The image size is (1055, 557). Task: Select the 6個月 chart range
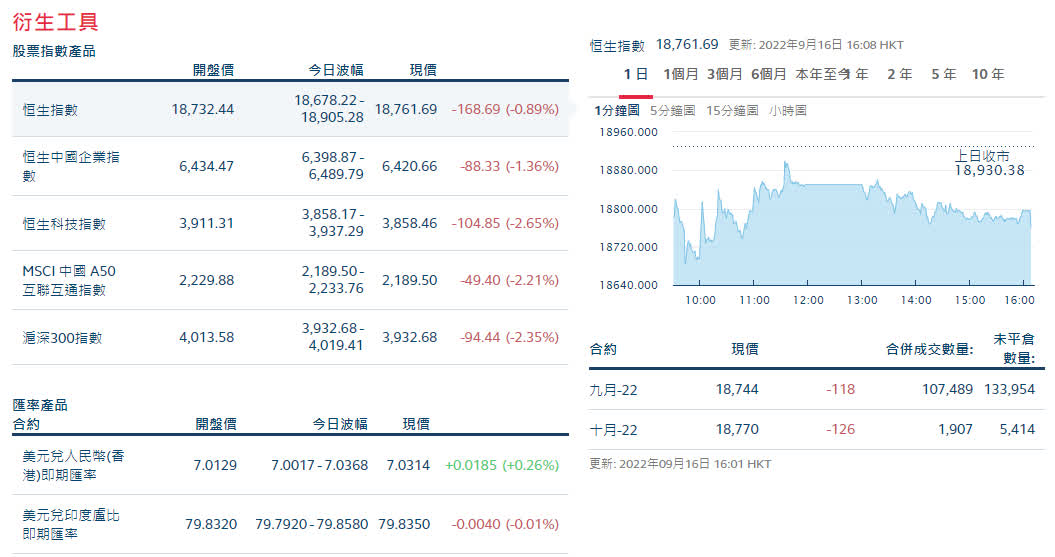coord(768,74)
